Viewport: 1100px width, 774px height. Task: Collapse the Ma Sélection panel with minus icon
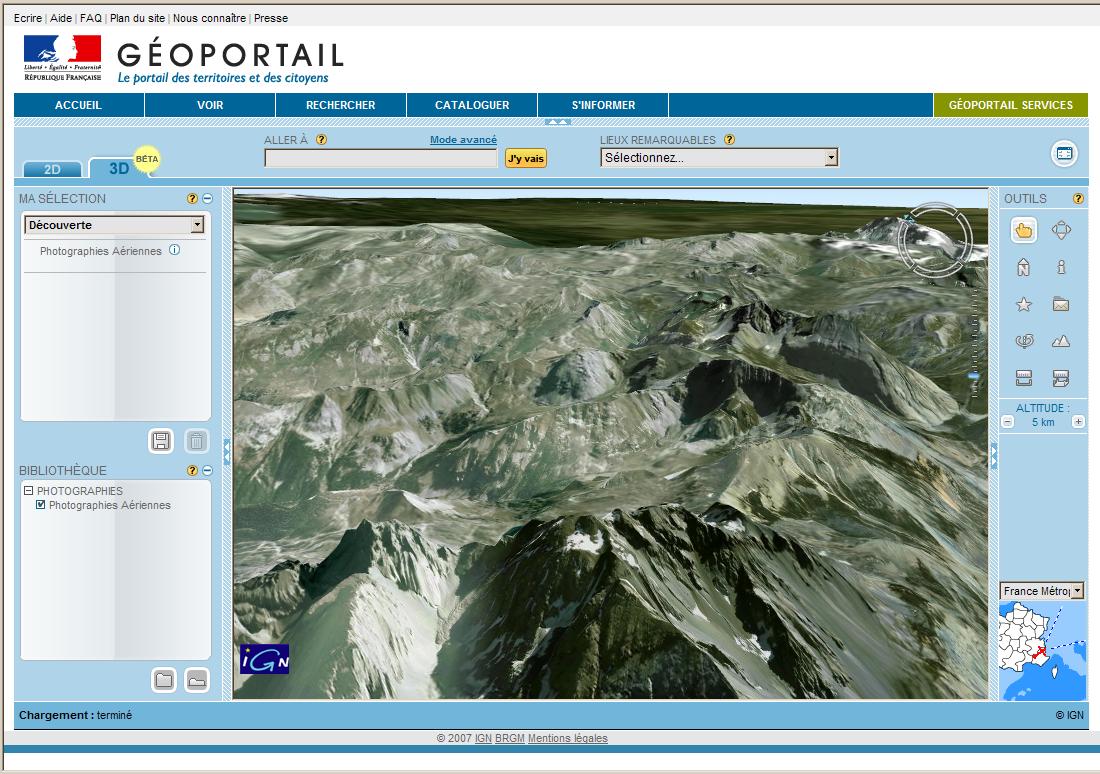click(x=208, y=199)
